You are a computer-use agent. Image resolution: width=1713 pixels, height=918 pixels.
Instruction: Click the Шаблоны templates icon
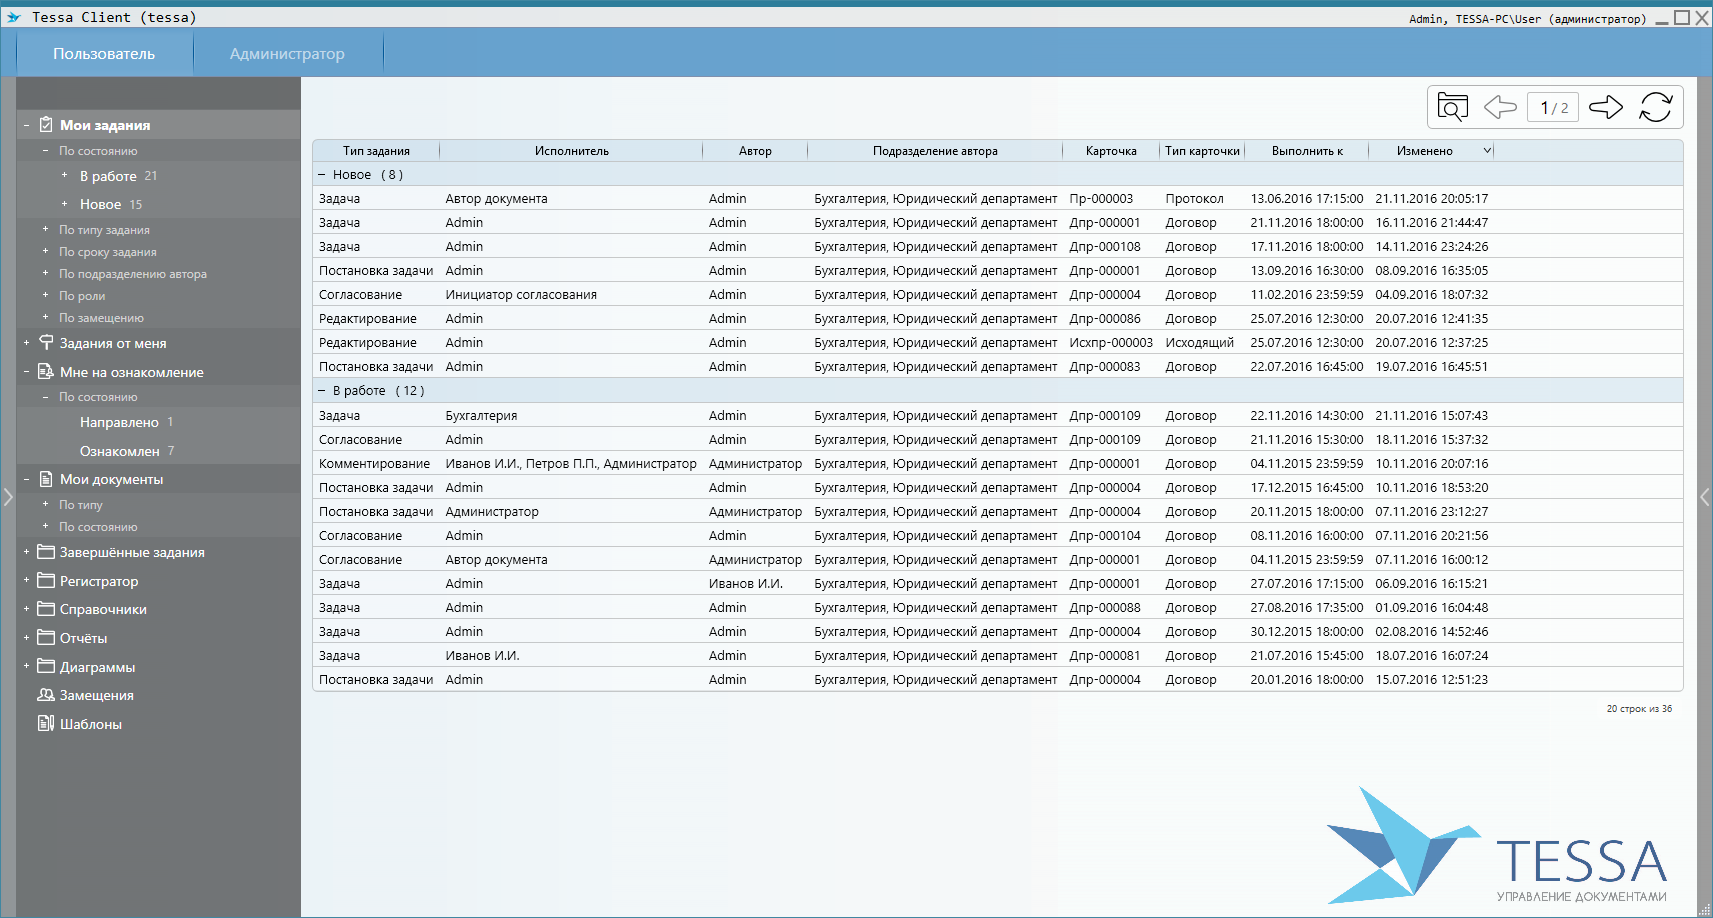[x=46, y=723]
